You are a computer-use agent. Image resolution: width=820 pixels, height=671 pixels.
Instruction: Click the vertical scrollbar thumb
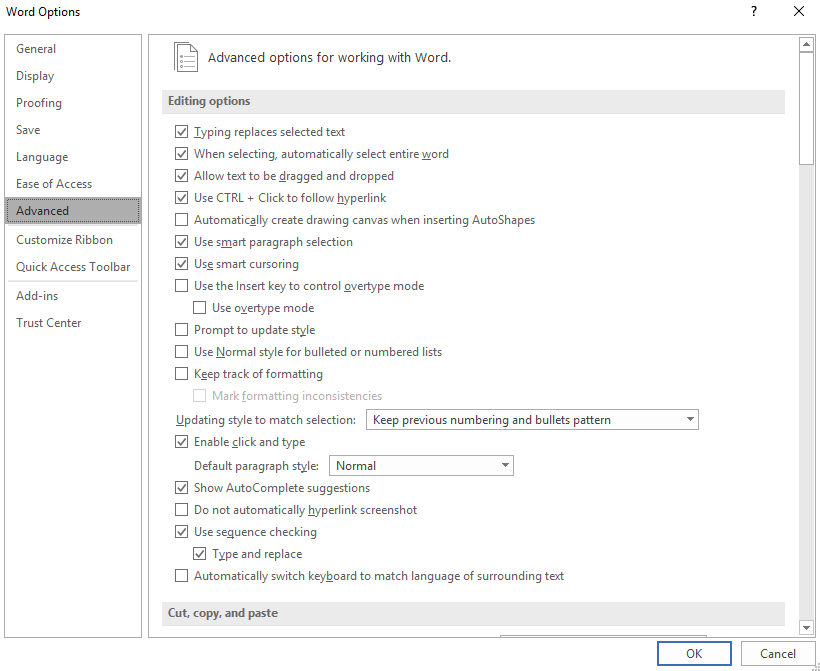(x=806, y=109)
